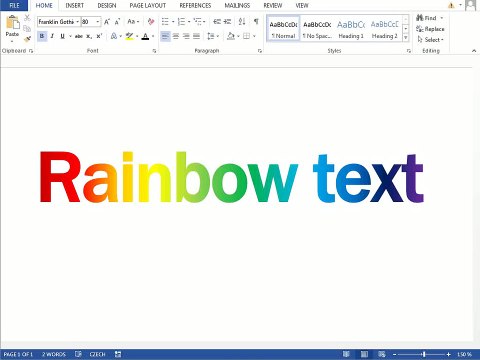This screenshot has height=360, width=480.
Task: Switch to the REFERENCES tab
Action: point(195,5)
